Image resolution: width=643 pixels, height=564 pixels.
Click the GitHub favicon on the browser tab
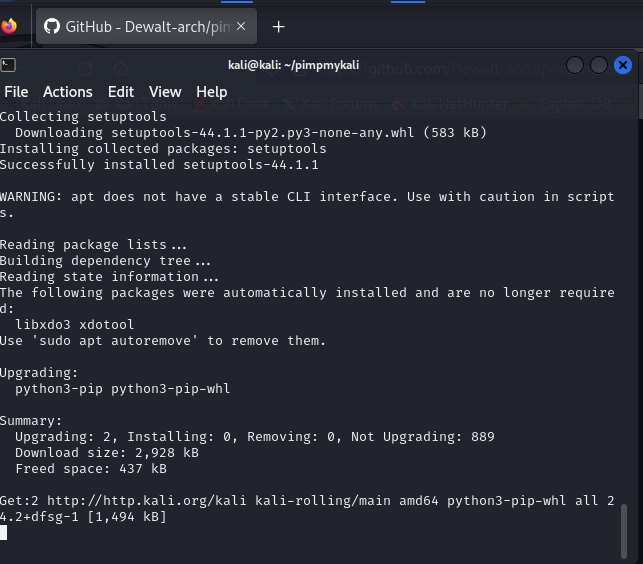52,27
